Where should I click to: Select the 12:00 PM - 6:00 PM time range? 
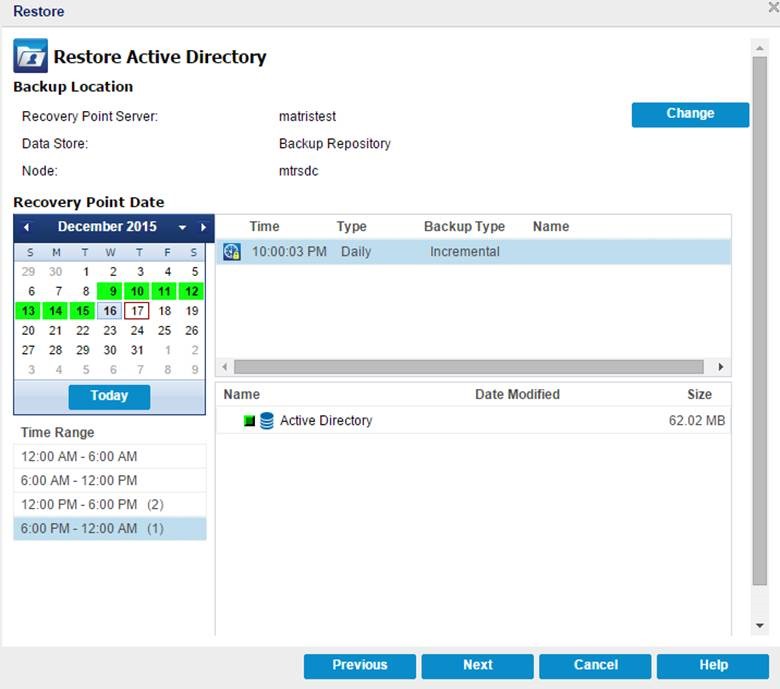[x=110, y=504]
